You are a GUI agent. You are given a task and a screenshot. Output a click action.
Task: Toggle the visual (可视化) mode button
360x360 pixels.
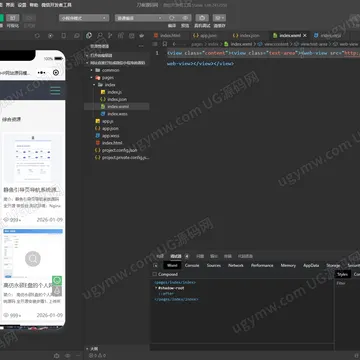click(13, 18)
